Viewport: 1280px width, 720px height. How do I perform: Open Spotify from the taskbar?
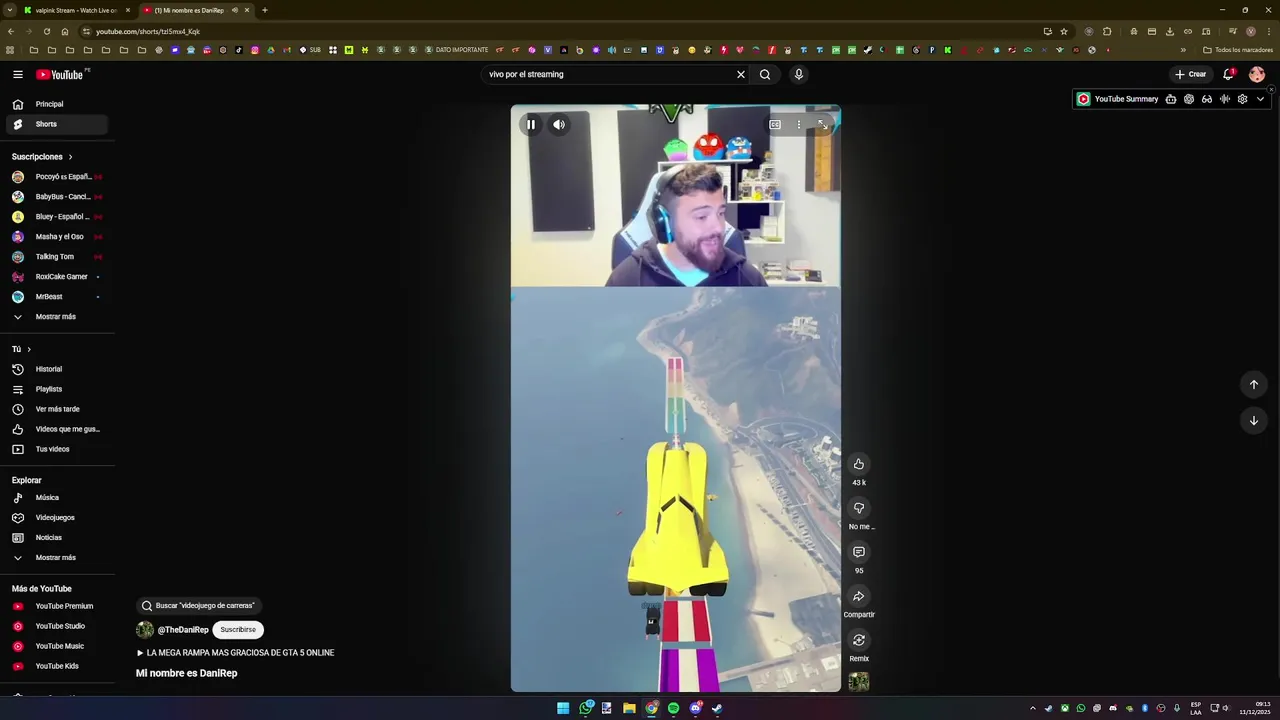673,709
